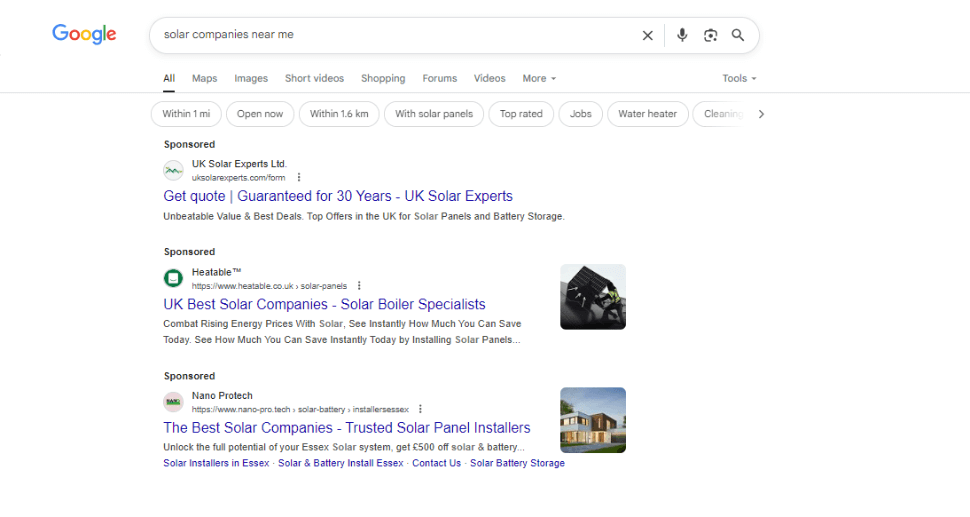
Task: Click into the search text field
Action: [x=396, y=35]
